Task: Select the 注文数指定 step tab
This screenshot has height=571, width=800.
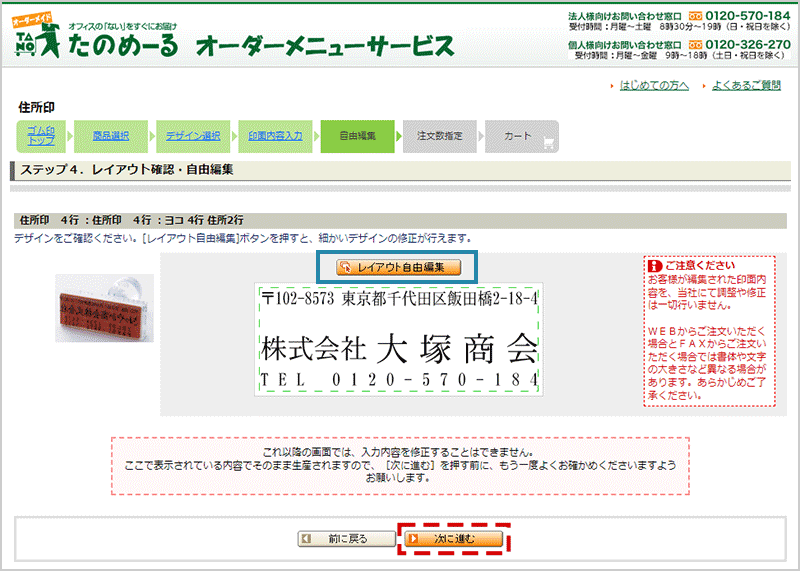Action: point(440,136)
